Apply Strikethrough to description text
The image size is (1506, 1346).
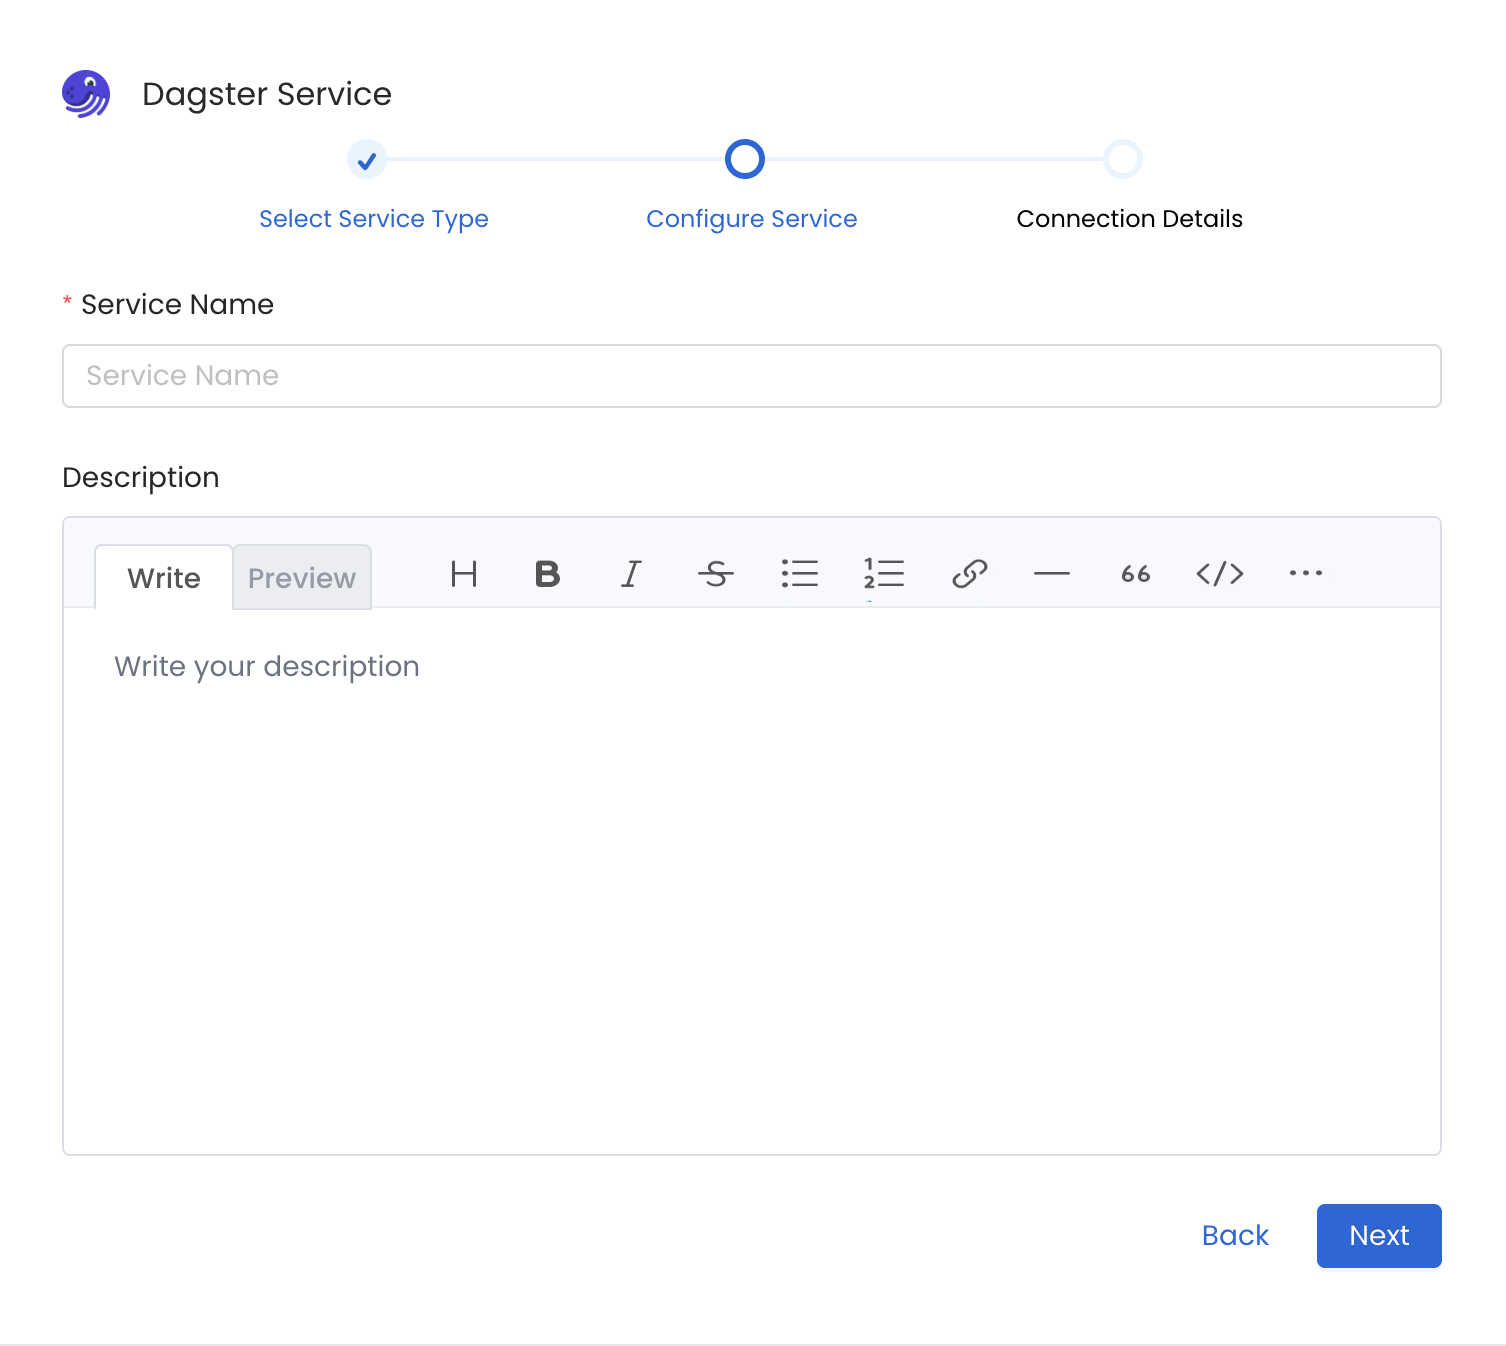click(716, 575)
